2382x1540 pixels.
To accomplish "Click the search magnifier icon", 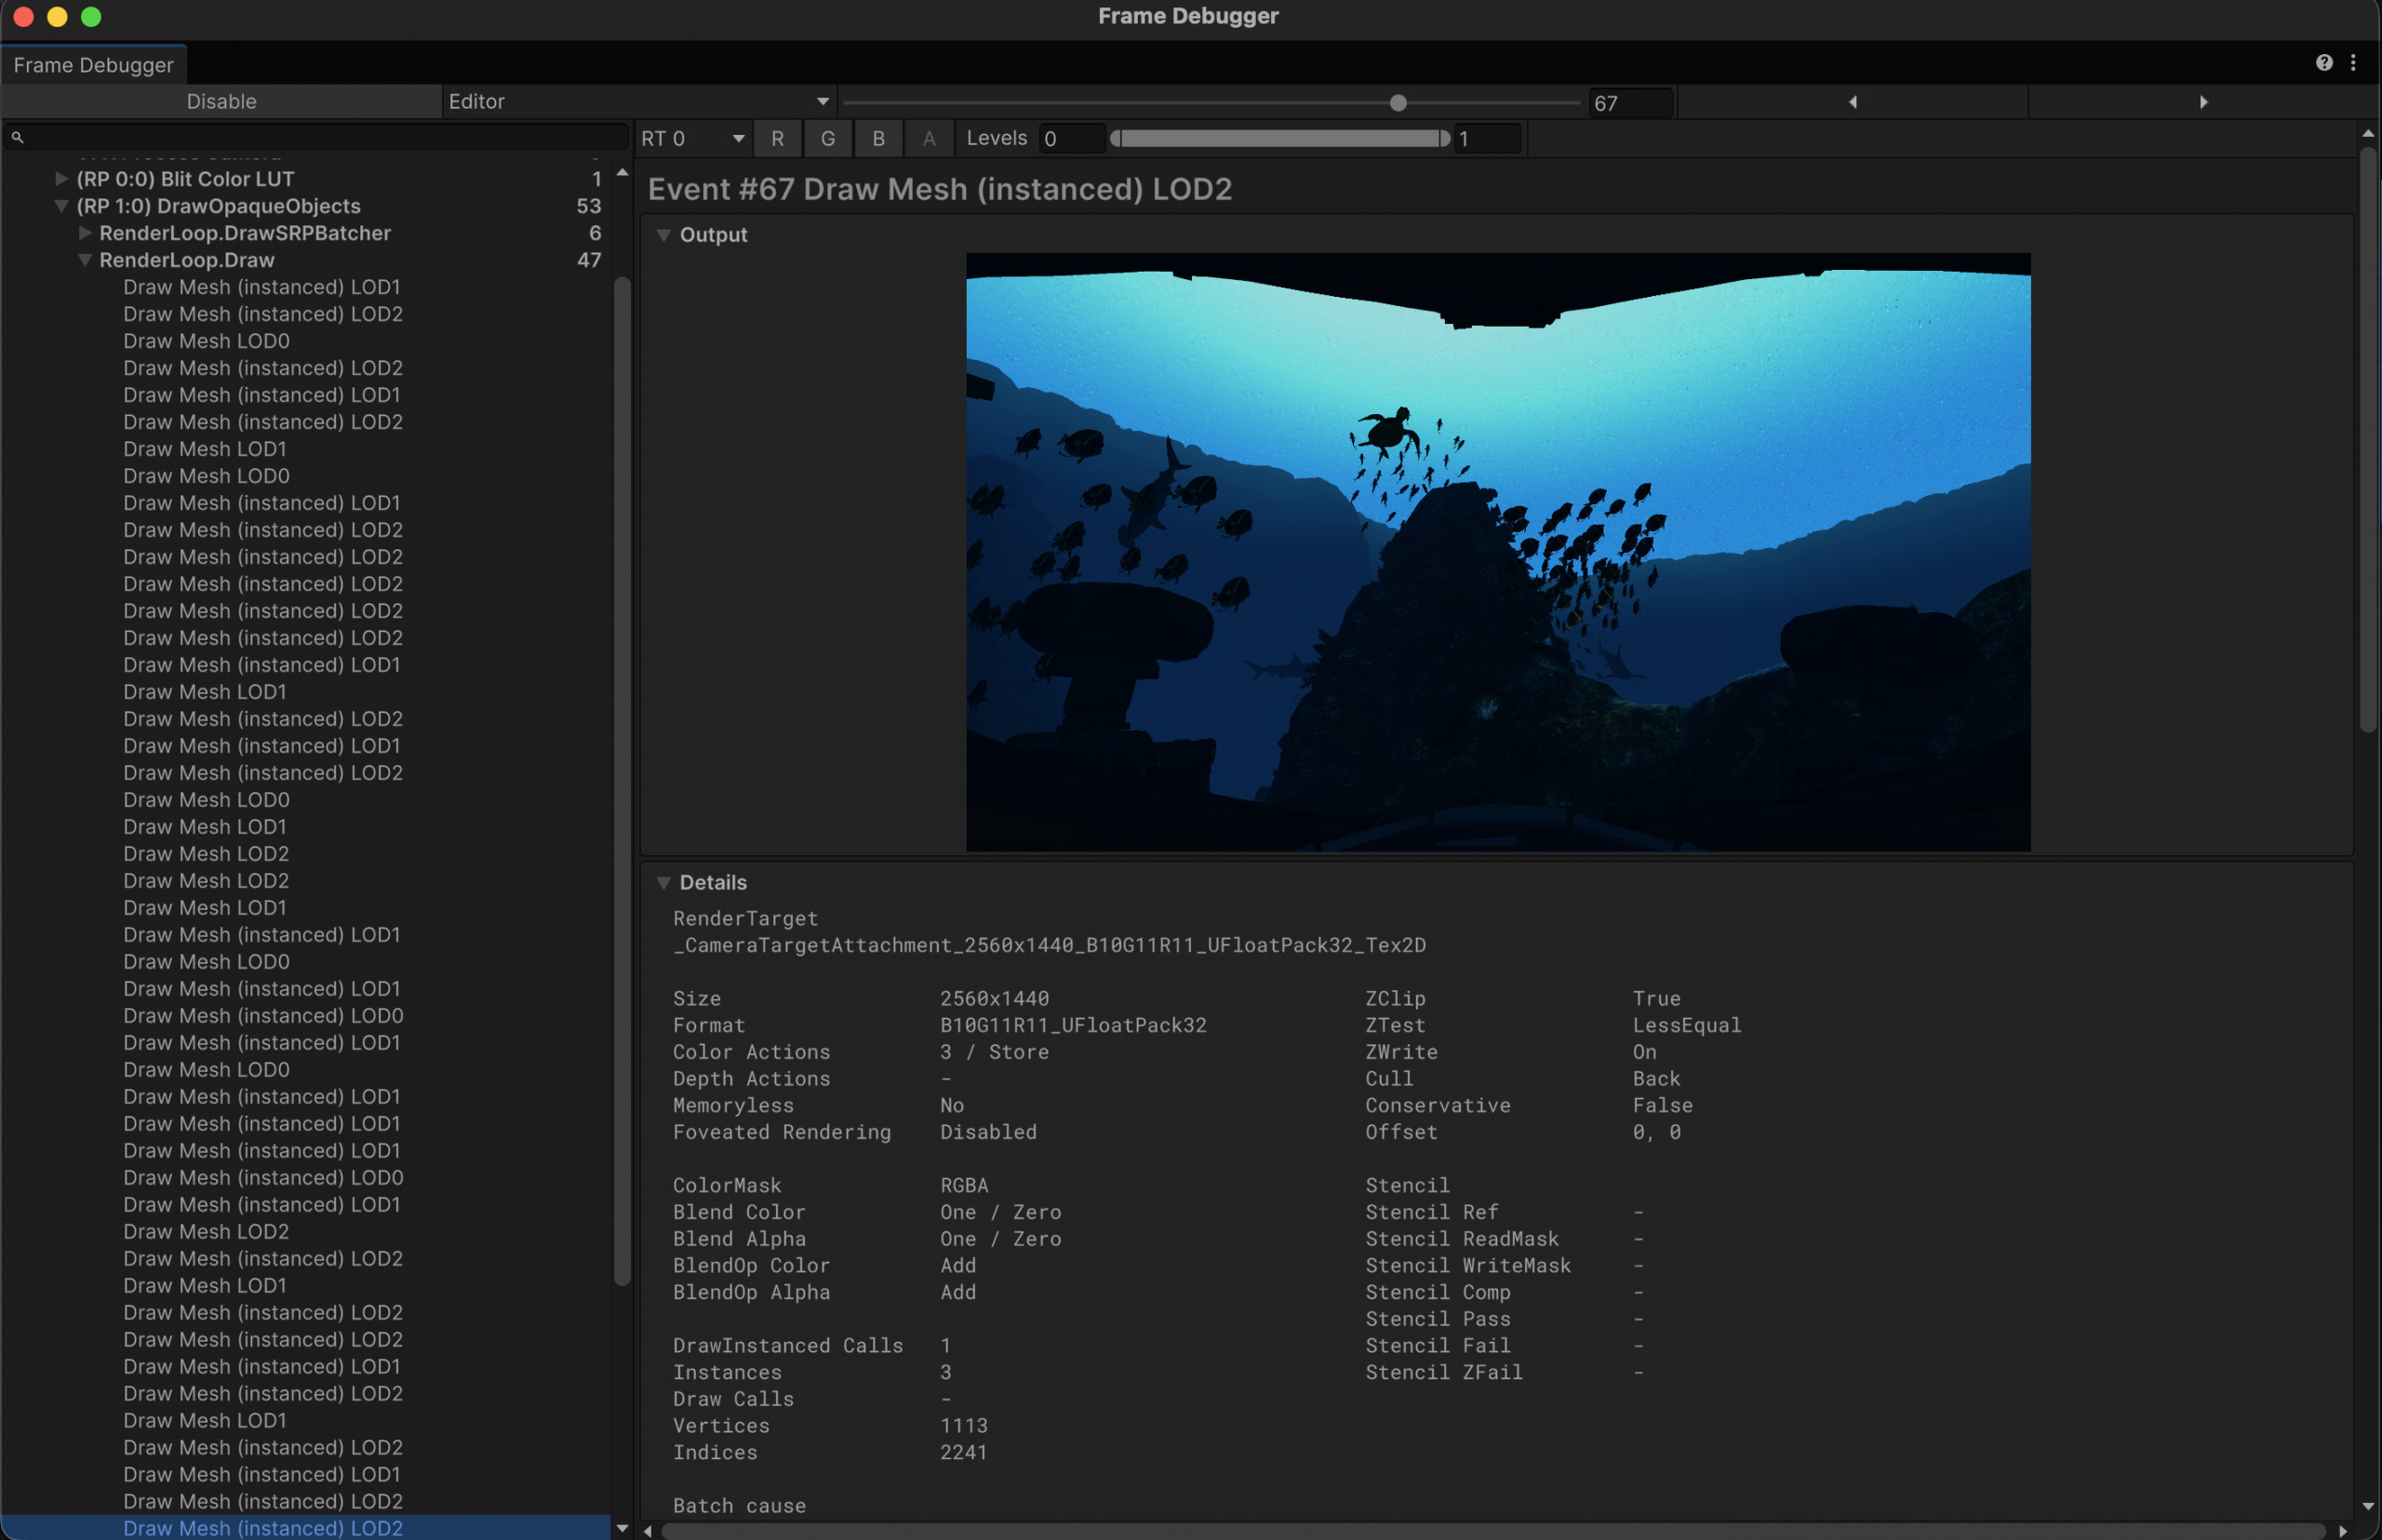I will pyautogui.click(x=17, y=137).
